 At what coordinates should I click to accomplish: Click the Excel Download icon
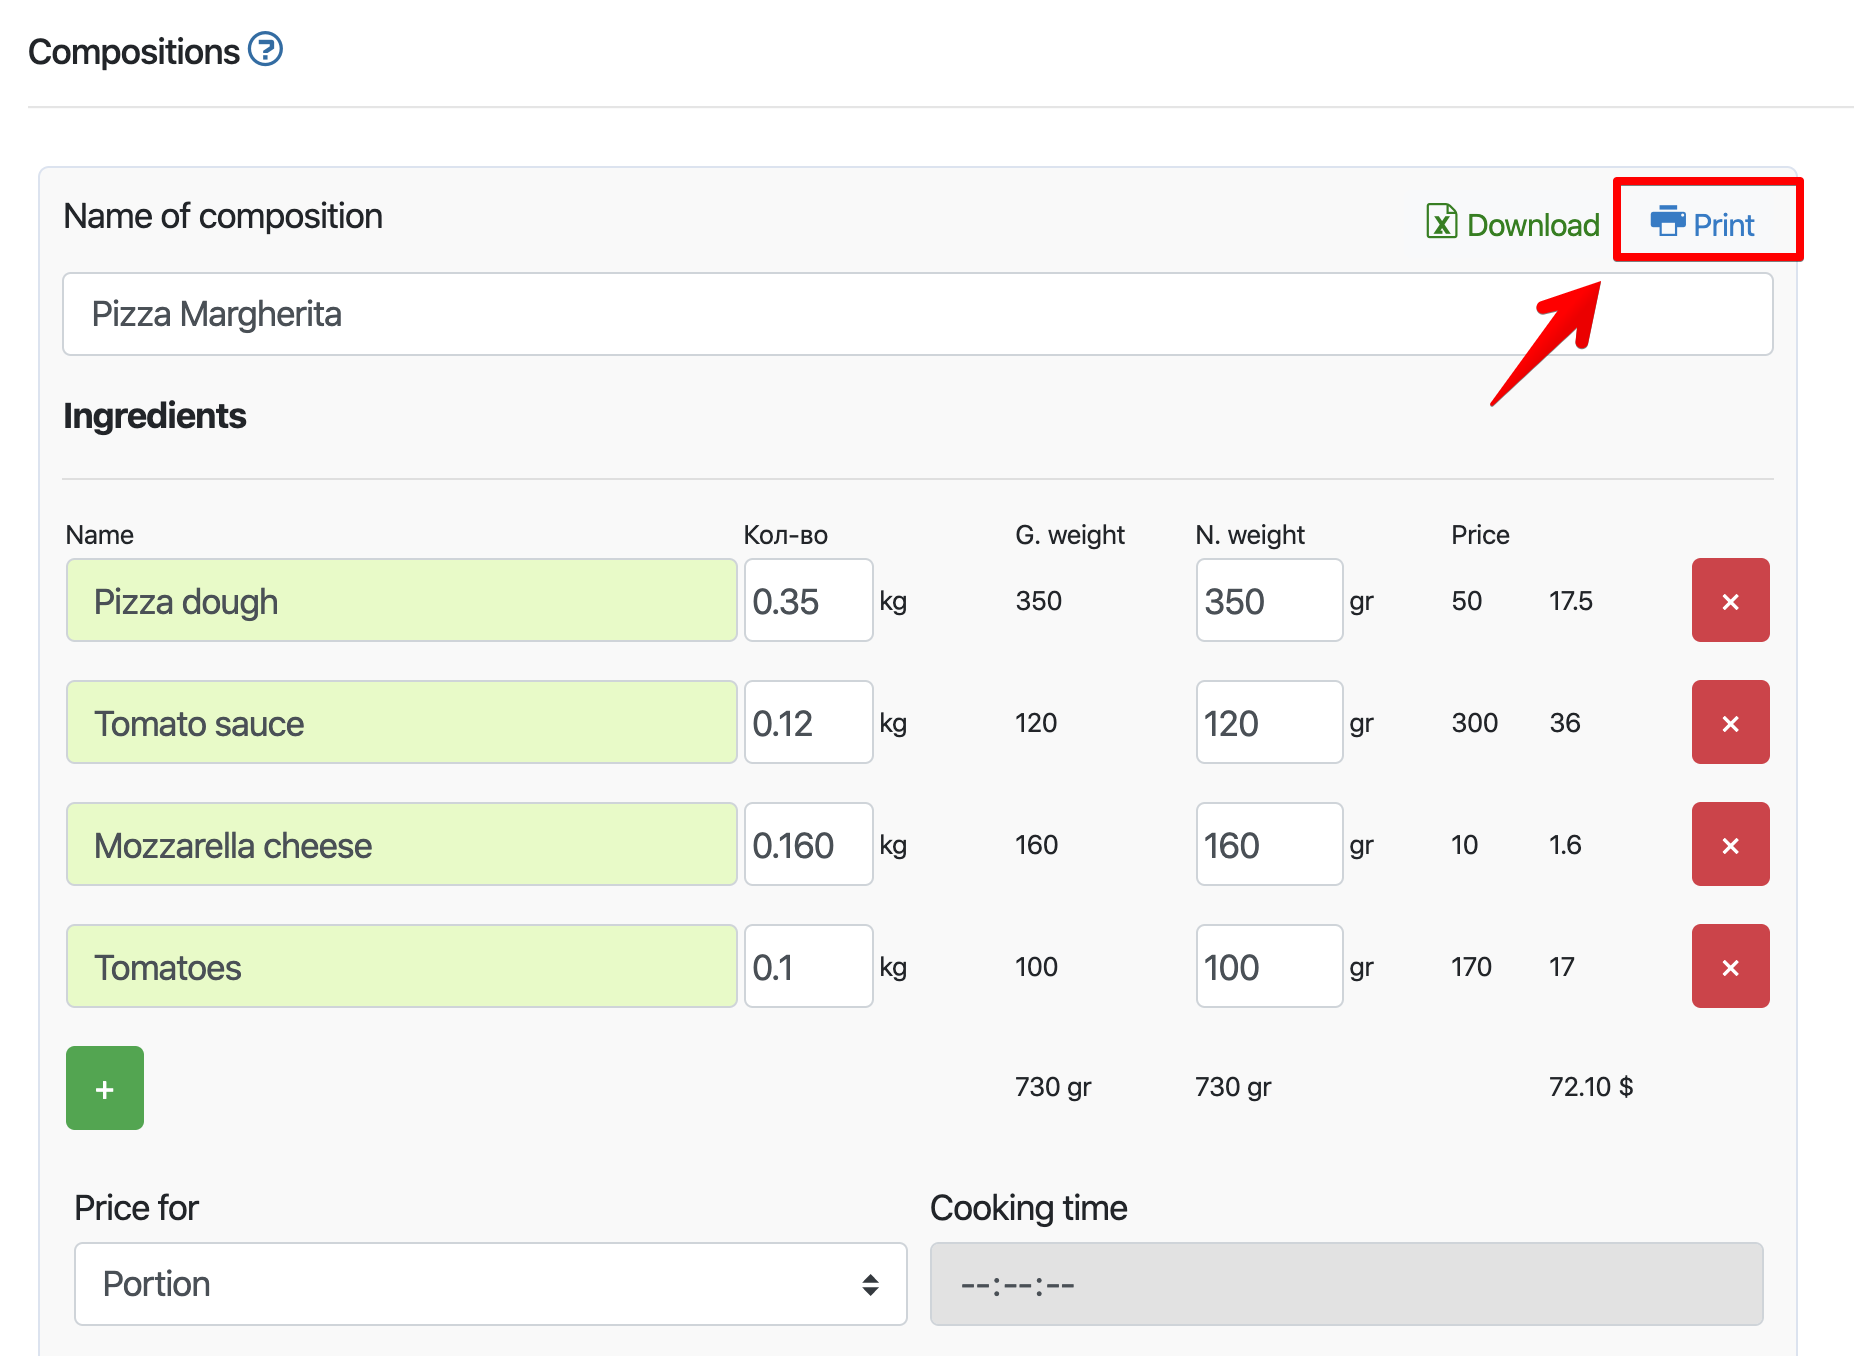[1441, 221]
